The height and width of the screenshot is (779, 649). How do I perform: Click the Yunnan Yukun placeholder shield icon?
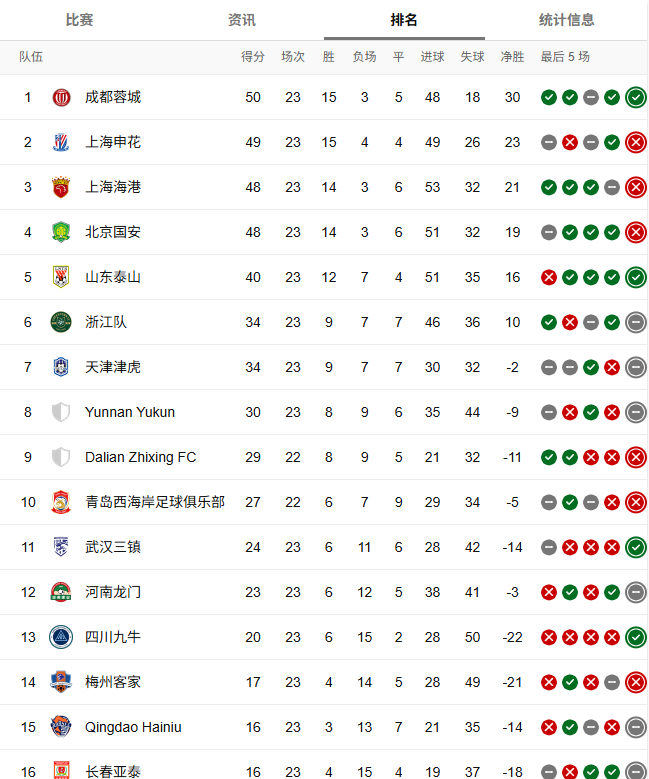[61, 412]
